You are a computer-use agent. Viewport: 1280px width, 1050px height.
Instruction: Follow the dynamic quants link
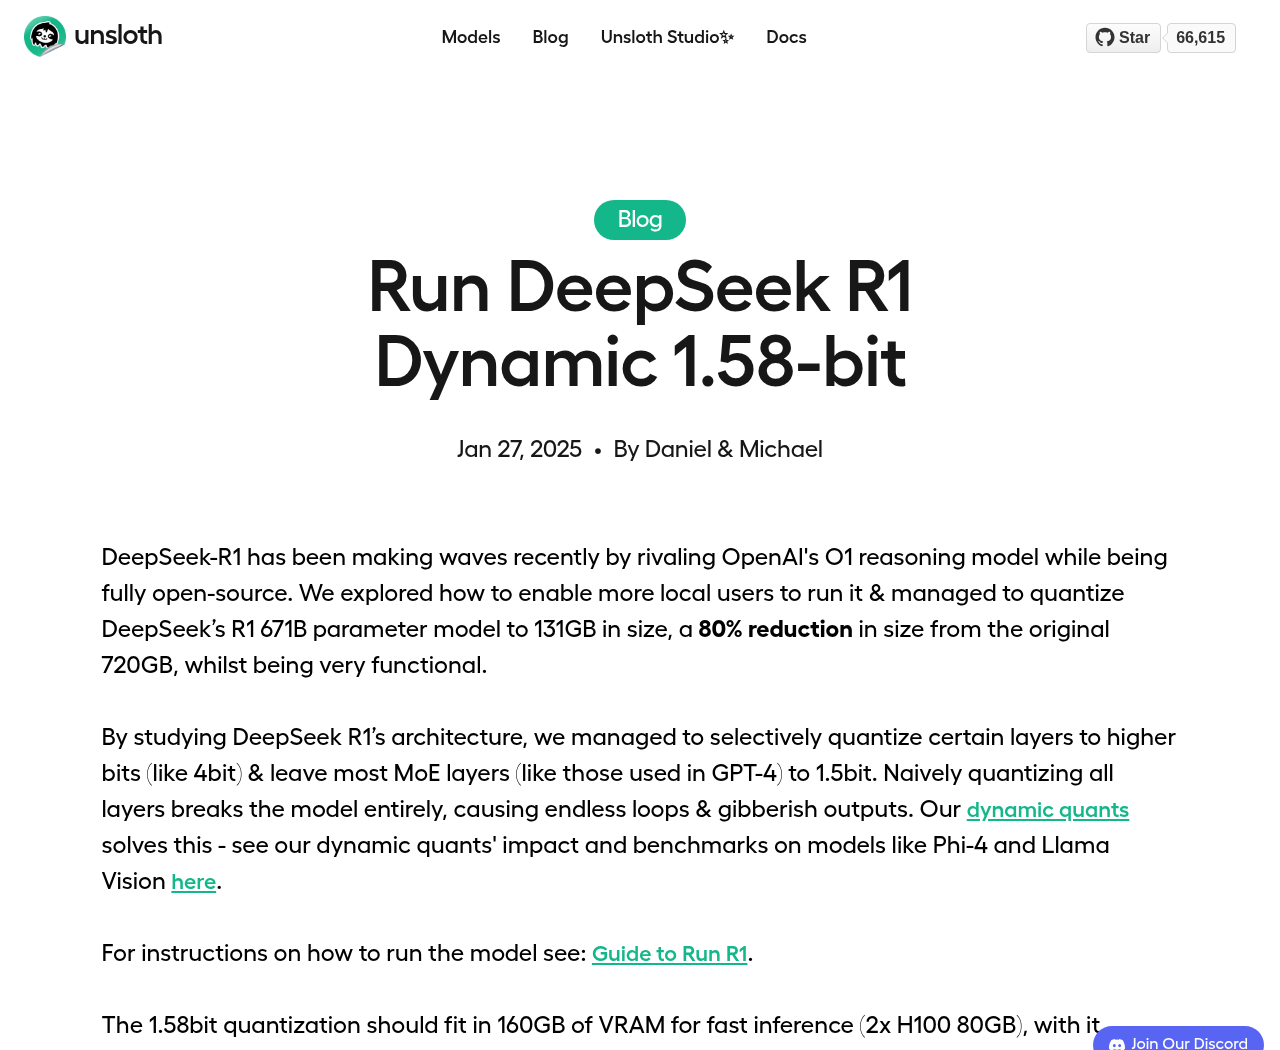pos(1047,810)
